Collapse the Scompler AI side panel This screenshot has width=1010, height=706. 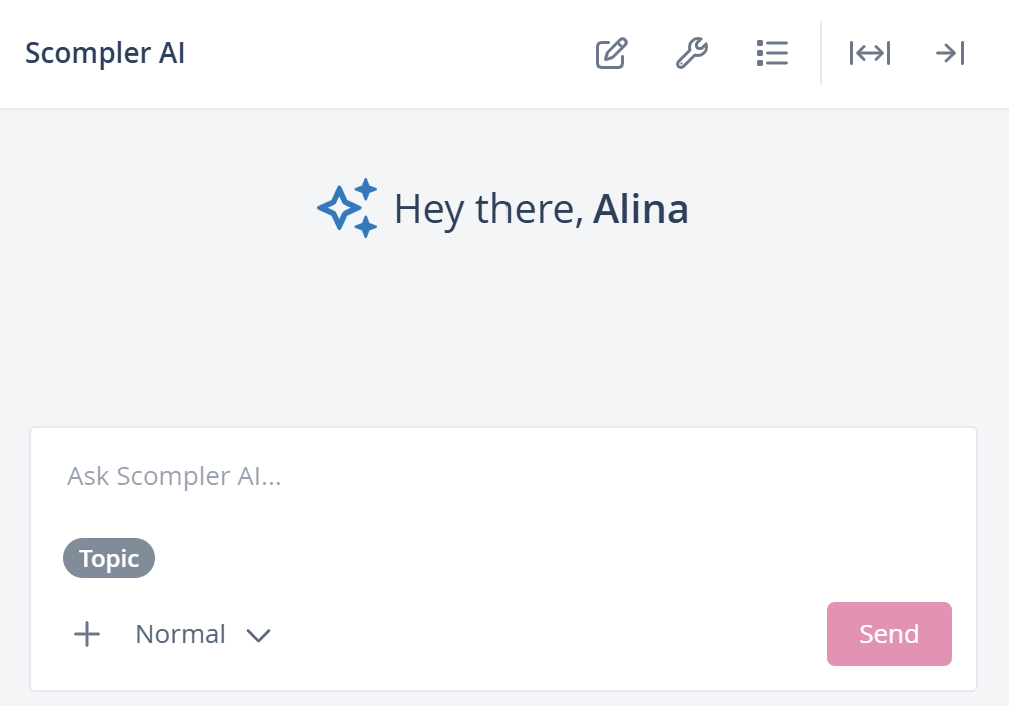click(949, 53)
